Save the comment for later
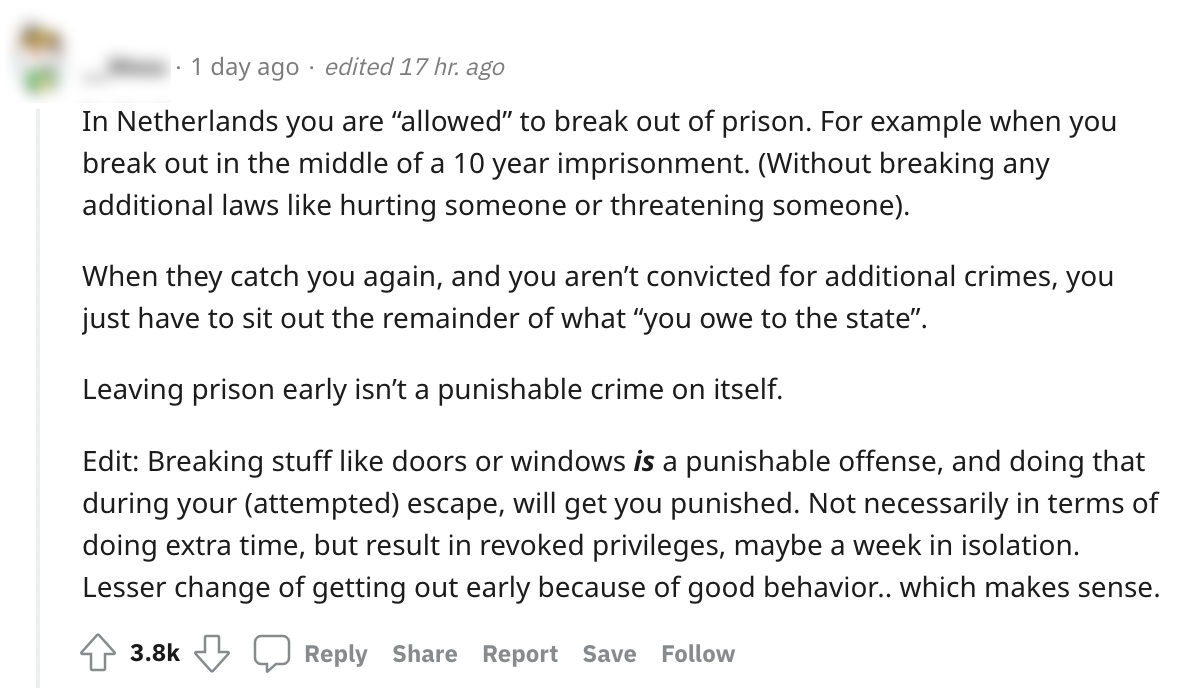 point(609,654)
